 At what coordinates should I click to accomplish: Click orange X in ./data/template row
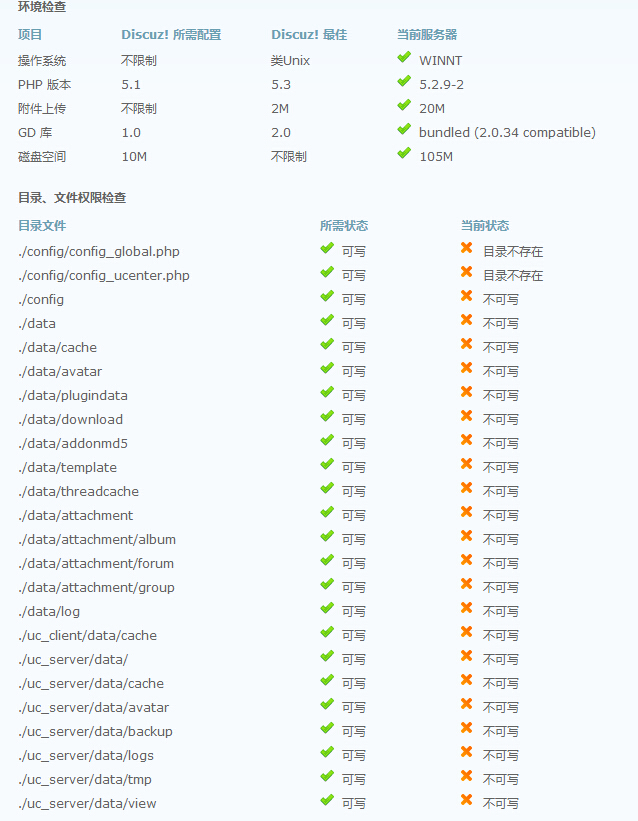coord(466,464)
